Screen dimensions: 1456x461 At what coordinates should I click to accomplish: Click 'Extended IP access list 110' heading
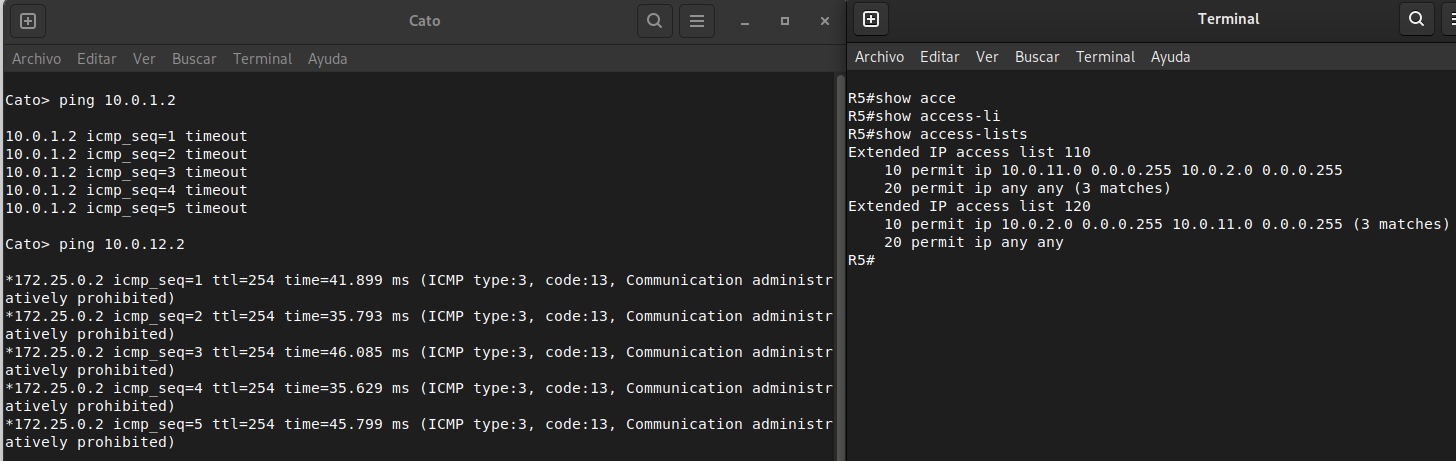(x=969, y=152)
